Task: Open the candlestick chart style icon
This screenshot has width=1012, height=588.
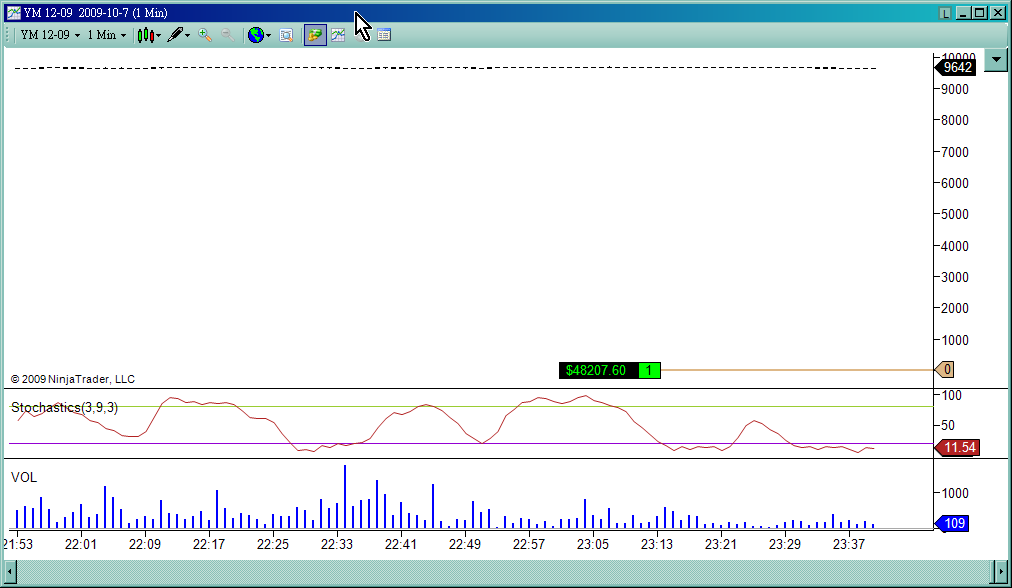Action: (146, 35)
